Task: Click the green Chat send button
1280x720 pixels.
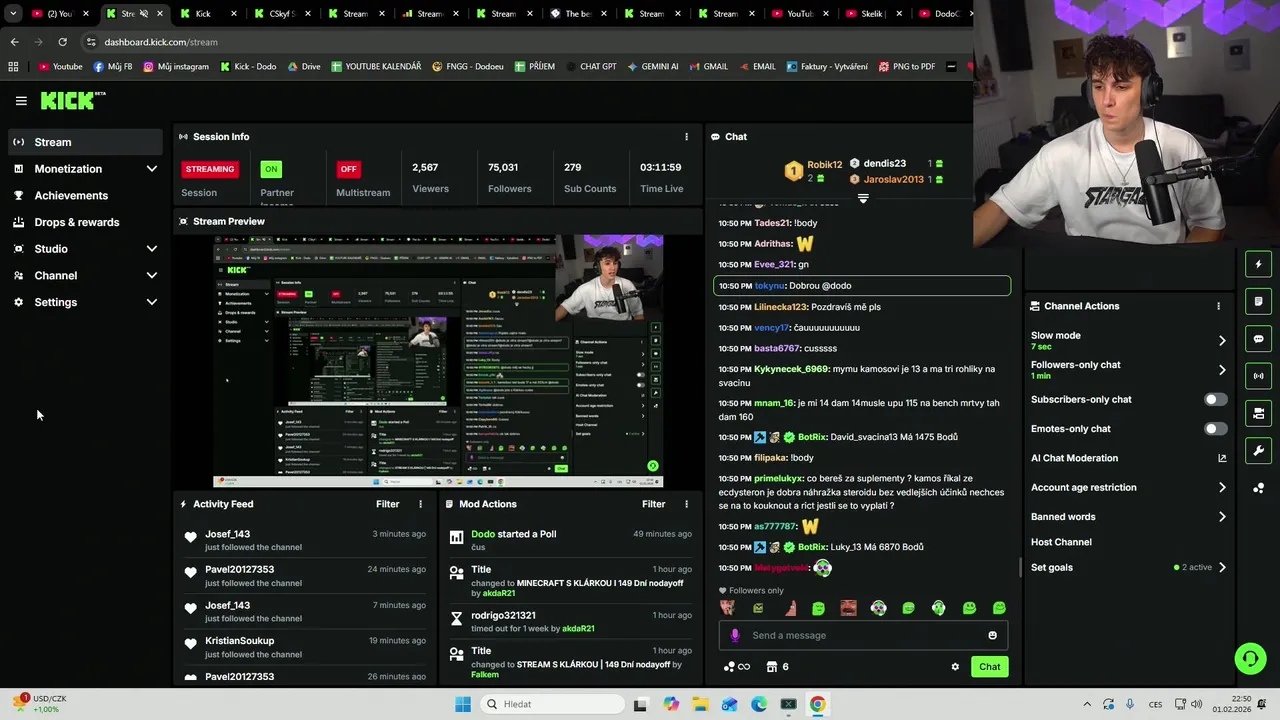Action: pyautogui.click(x=989, y=667)
